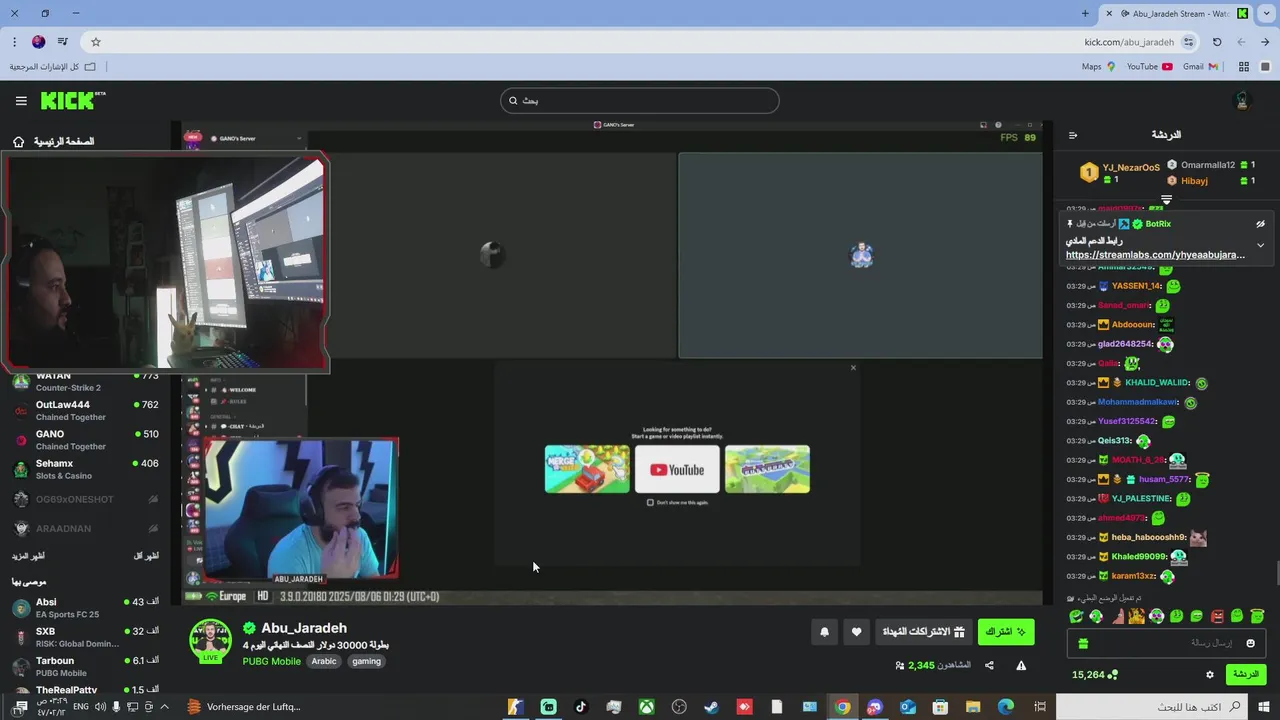Close the Abu_Jaradeh Stream tab
This screenshot has width=1280, height=720.
[x=1108, y=14]
